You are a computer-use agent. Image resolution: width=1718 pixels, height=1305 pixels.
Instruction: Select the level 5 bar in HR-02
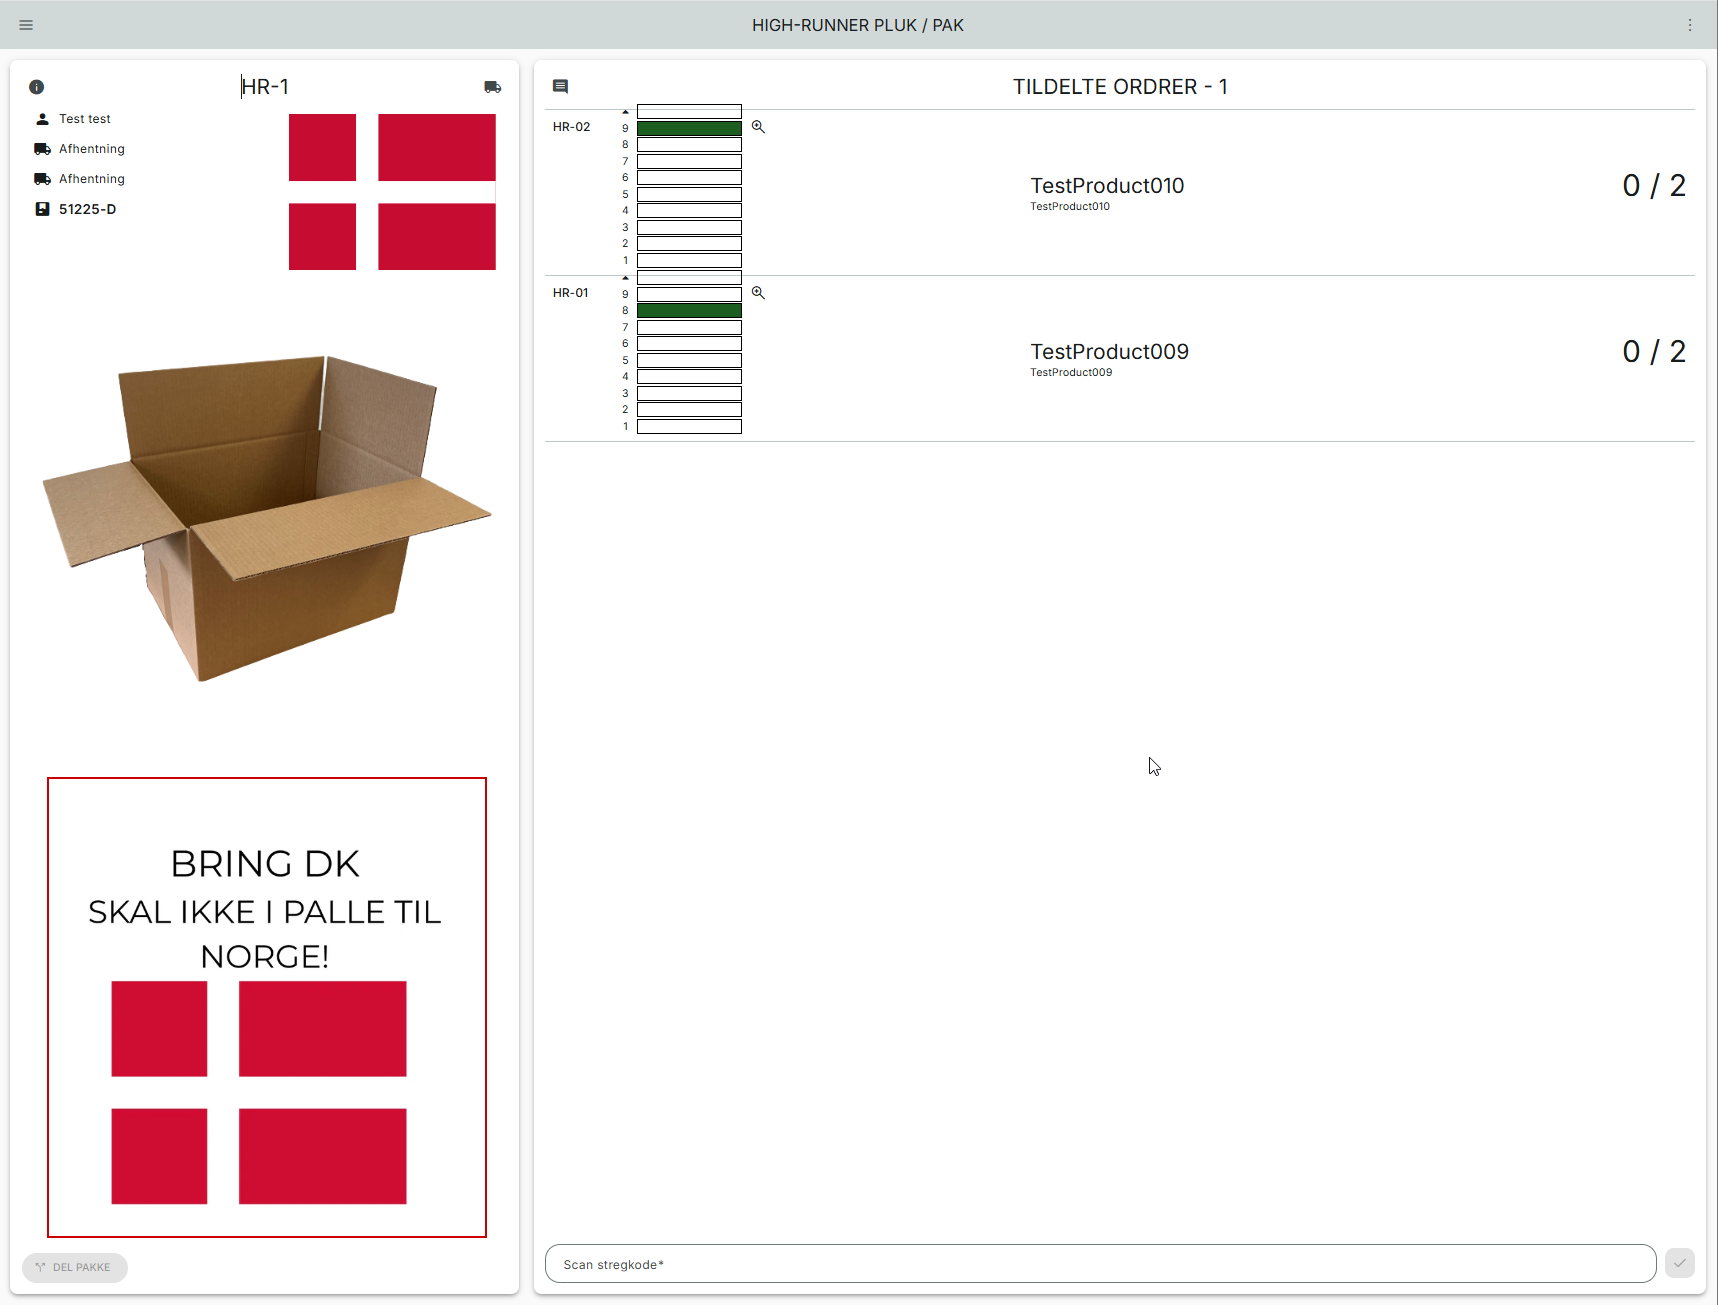tap(689, 194)
